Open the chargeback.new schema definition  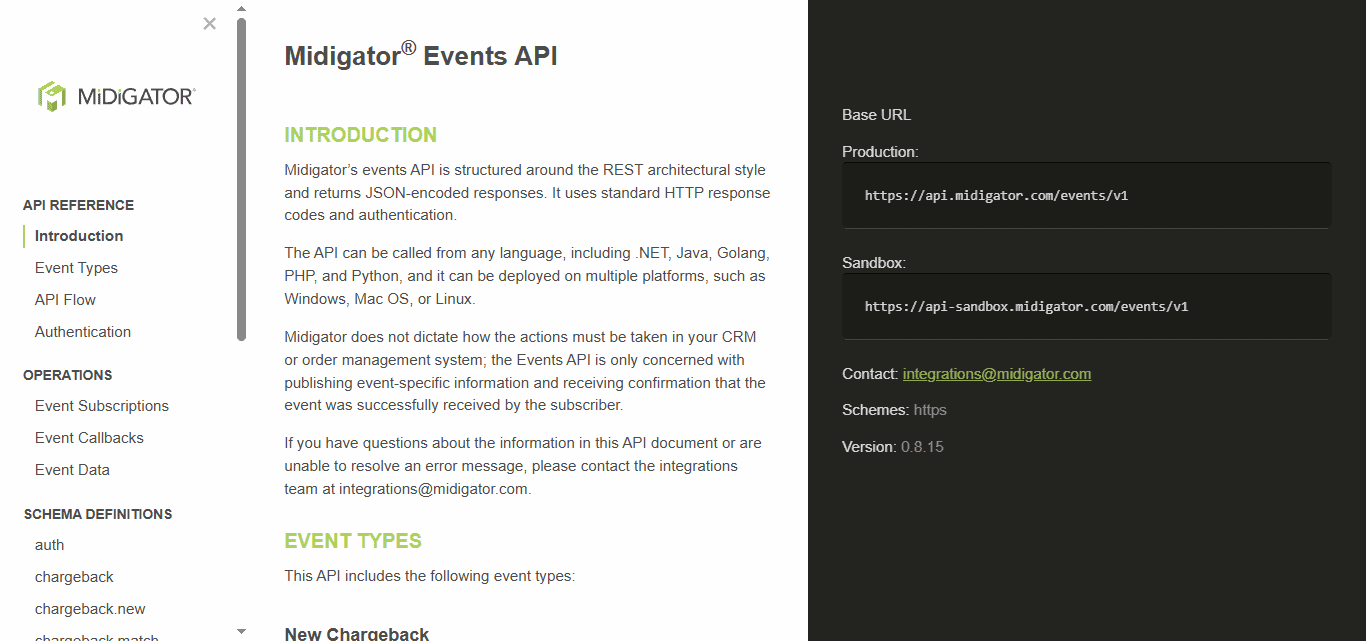(90, 609)
